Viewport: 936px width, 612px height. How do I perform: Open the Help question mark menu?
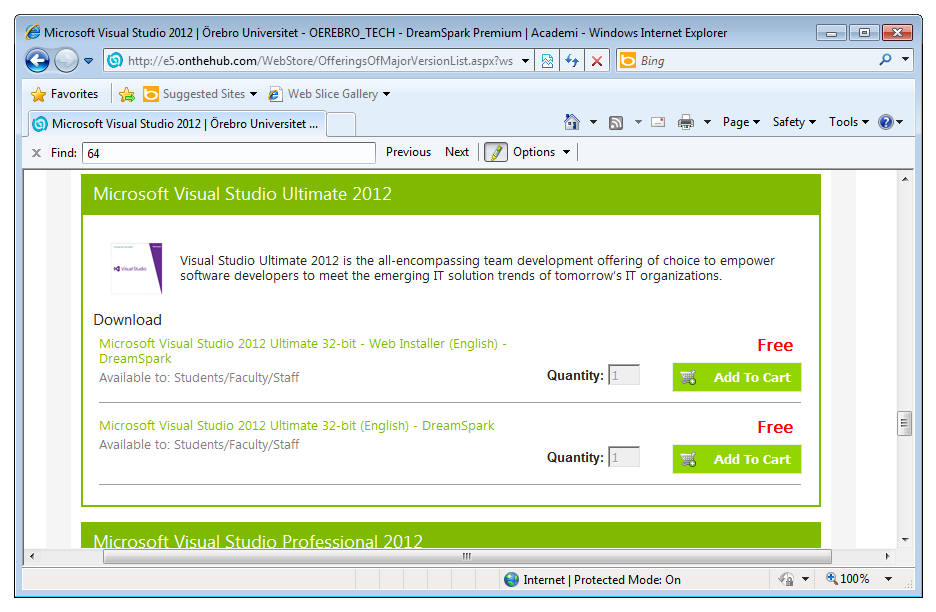point(890,122)
